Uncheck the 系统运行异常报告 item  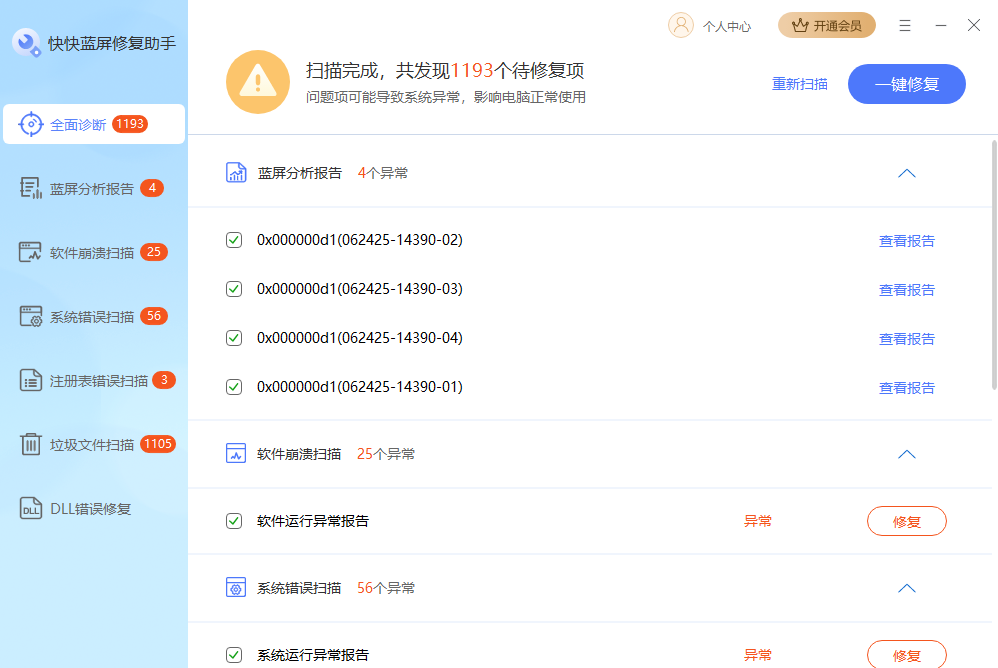tap(233, 655)
